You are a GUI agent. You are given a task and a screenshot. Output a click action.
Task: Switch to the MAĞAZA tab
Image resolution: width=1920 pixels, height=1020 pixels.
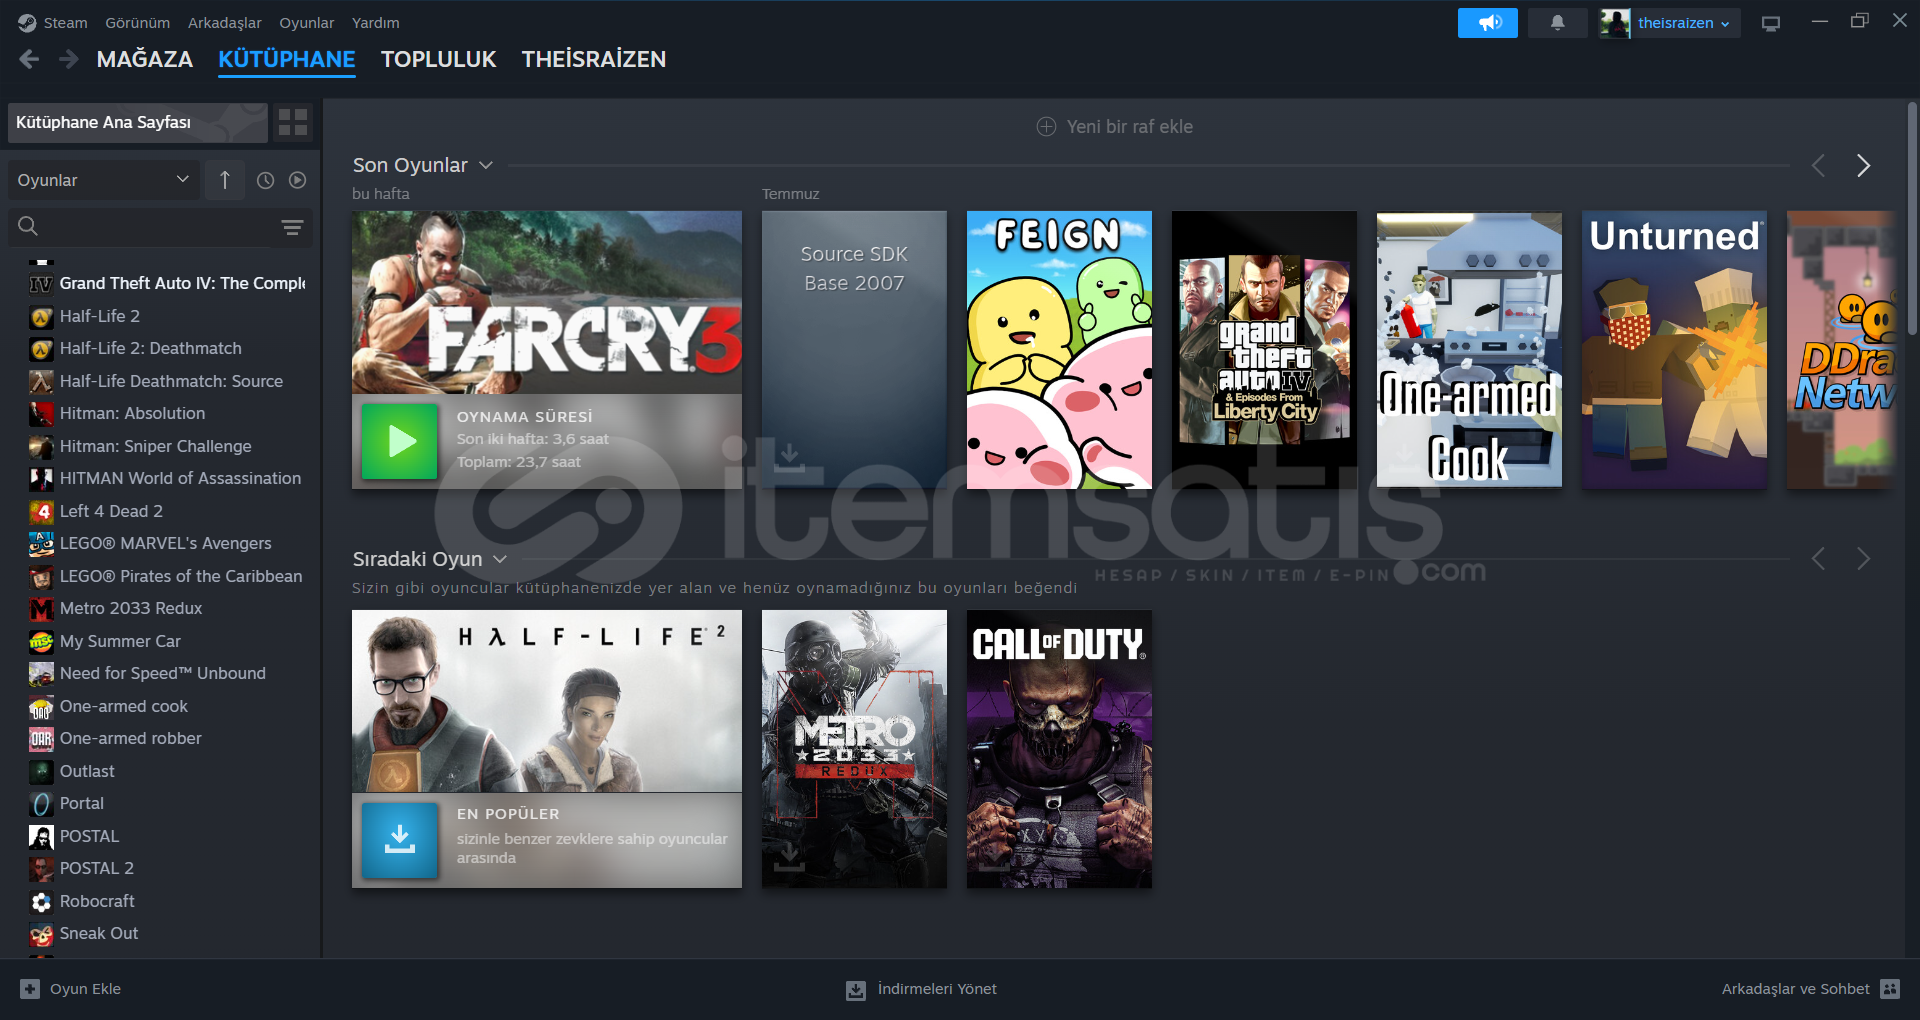(x=145, y=59)
